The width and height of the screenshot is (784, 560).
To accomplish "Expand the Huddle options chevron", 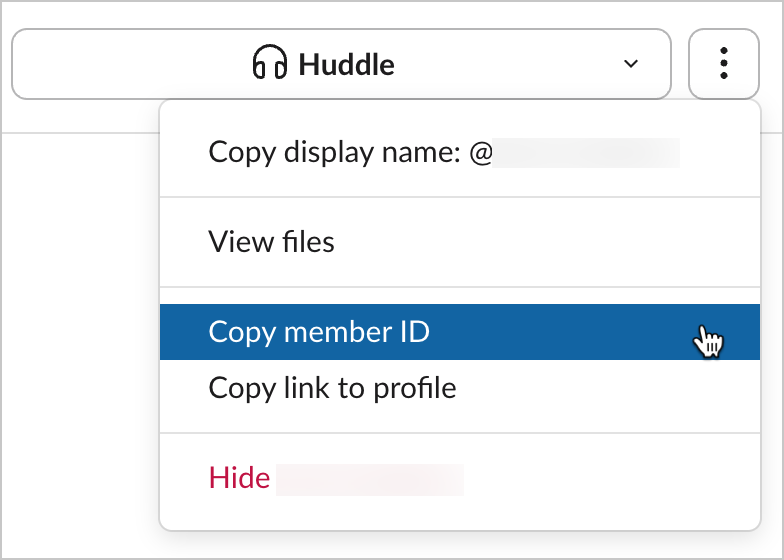I will pyautogui.click(x=631, y=64).
